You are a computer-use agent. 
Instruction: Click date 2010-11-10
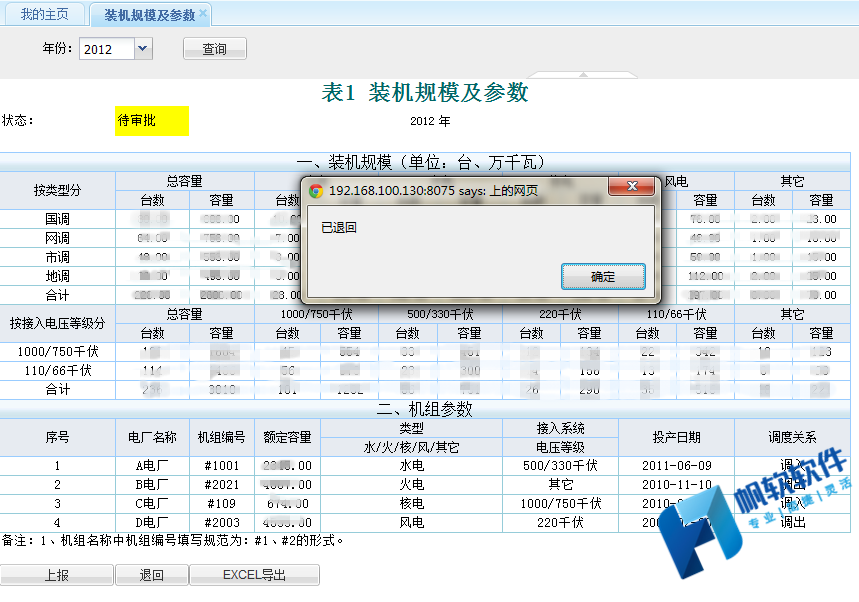pos(677,485)
